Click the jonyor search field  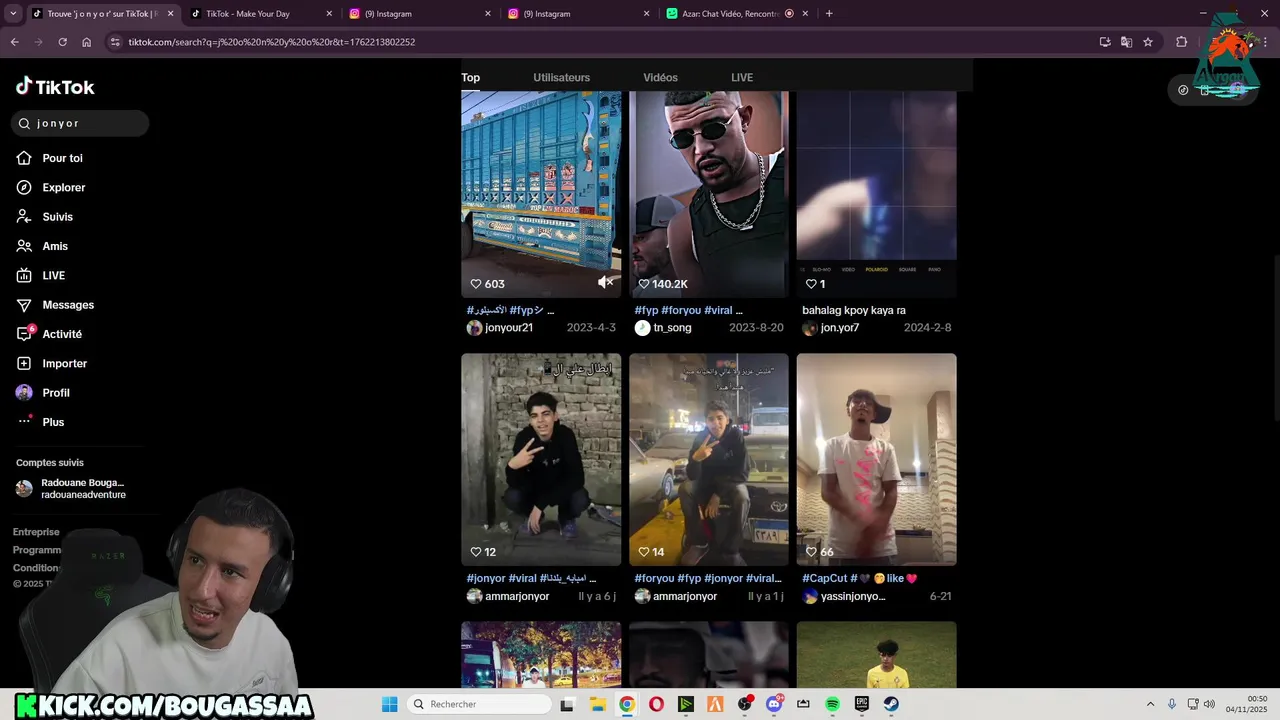click(x=81, y=123)
